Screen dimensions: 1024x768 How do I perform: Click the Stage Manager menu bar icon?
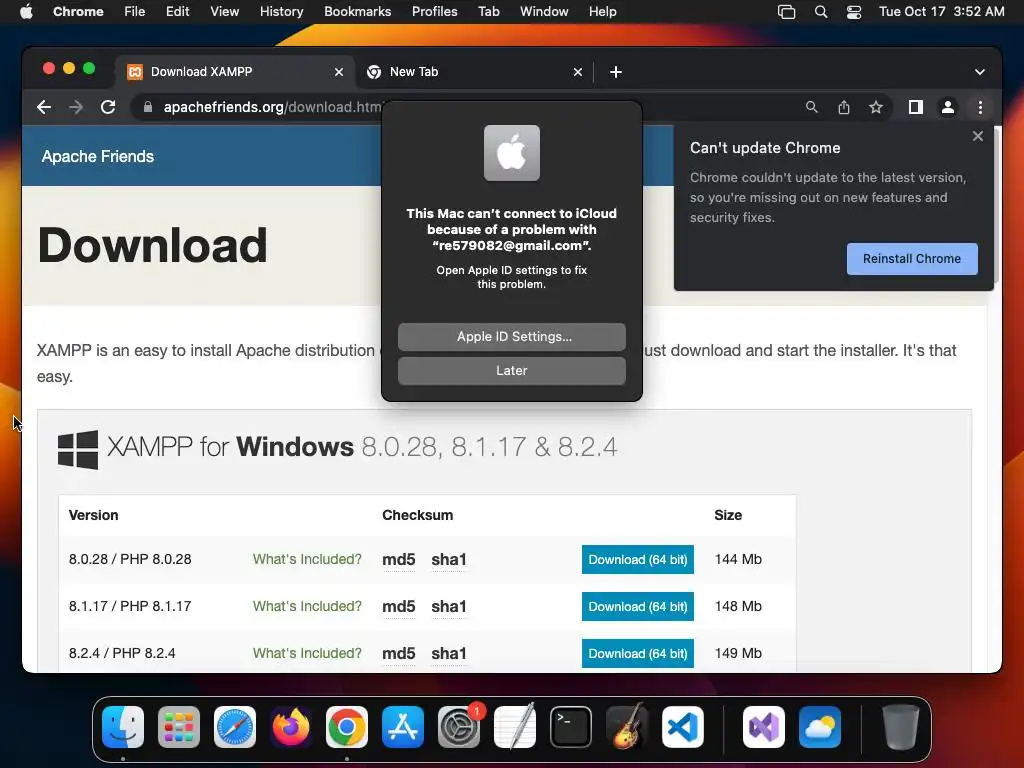click(786, 12)
